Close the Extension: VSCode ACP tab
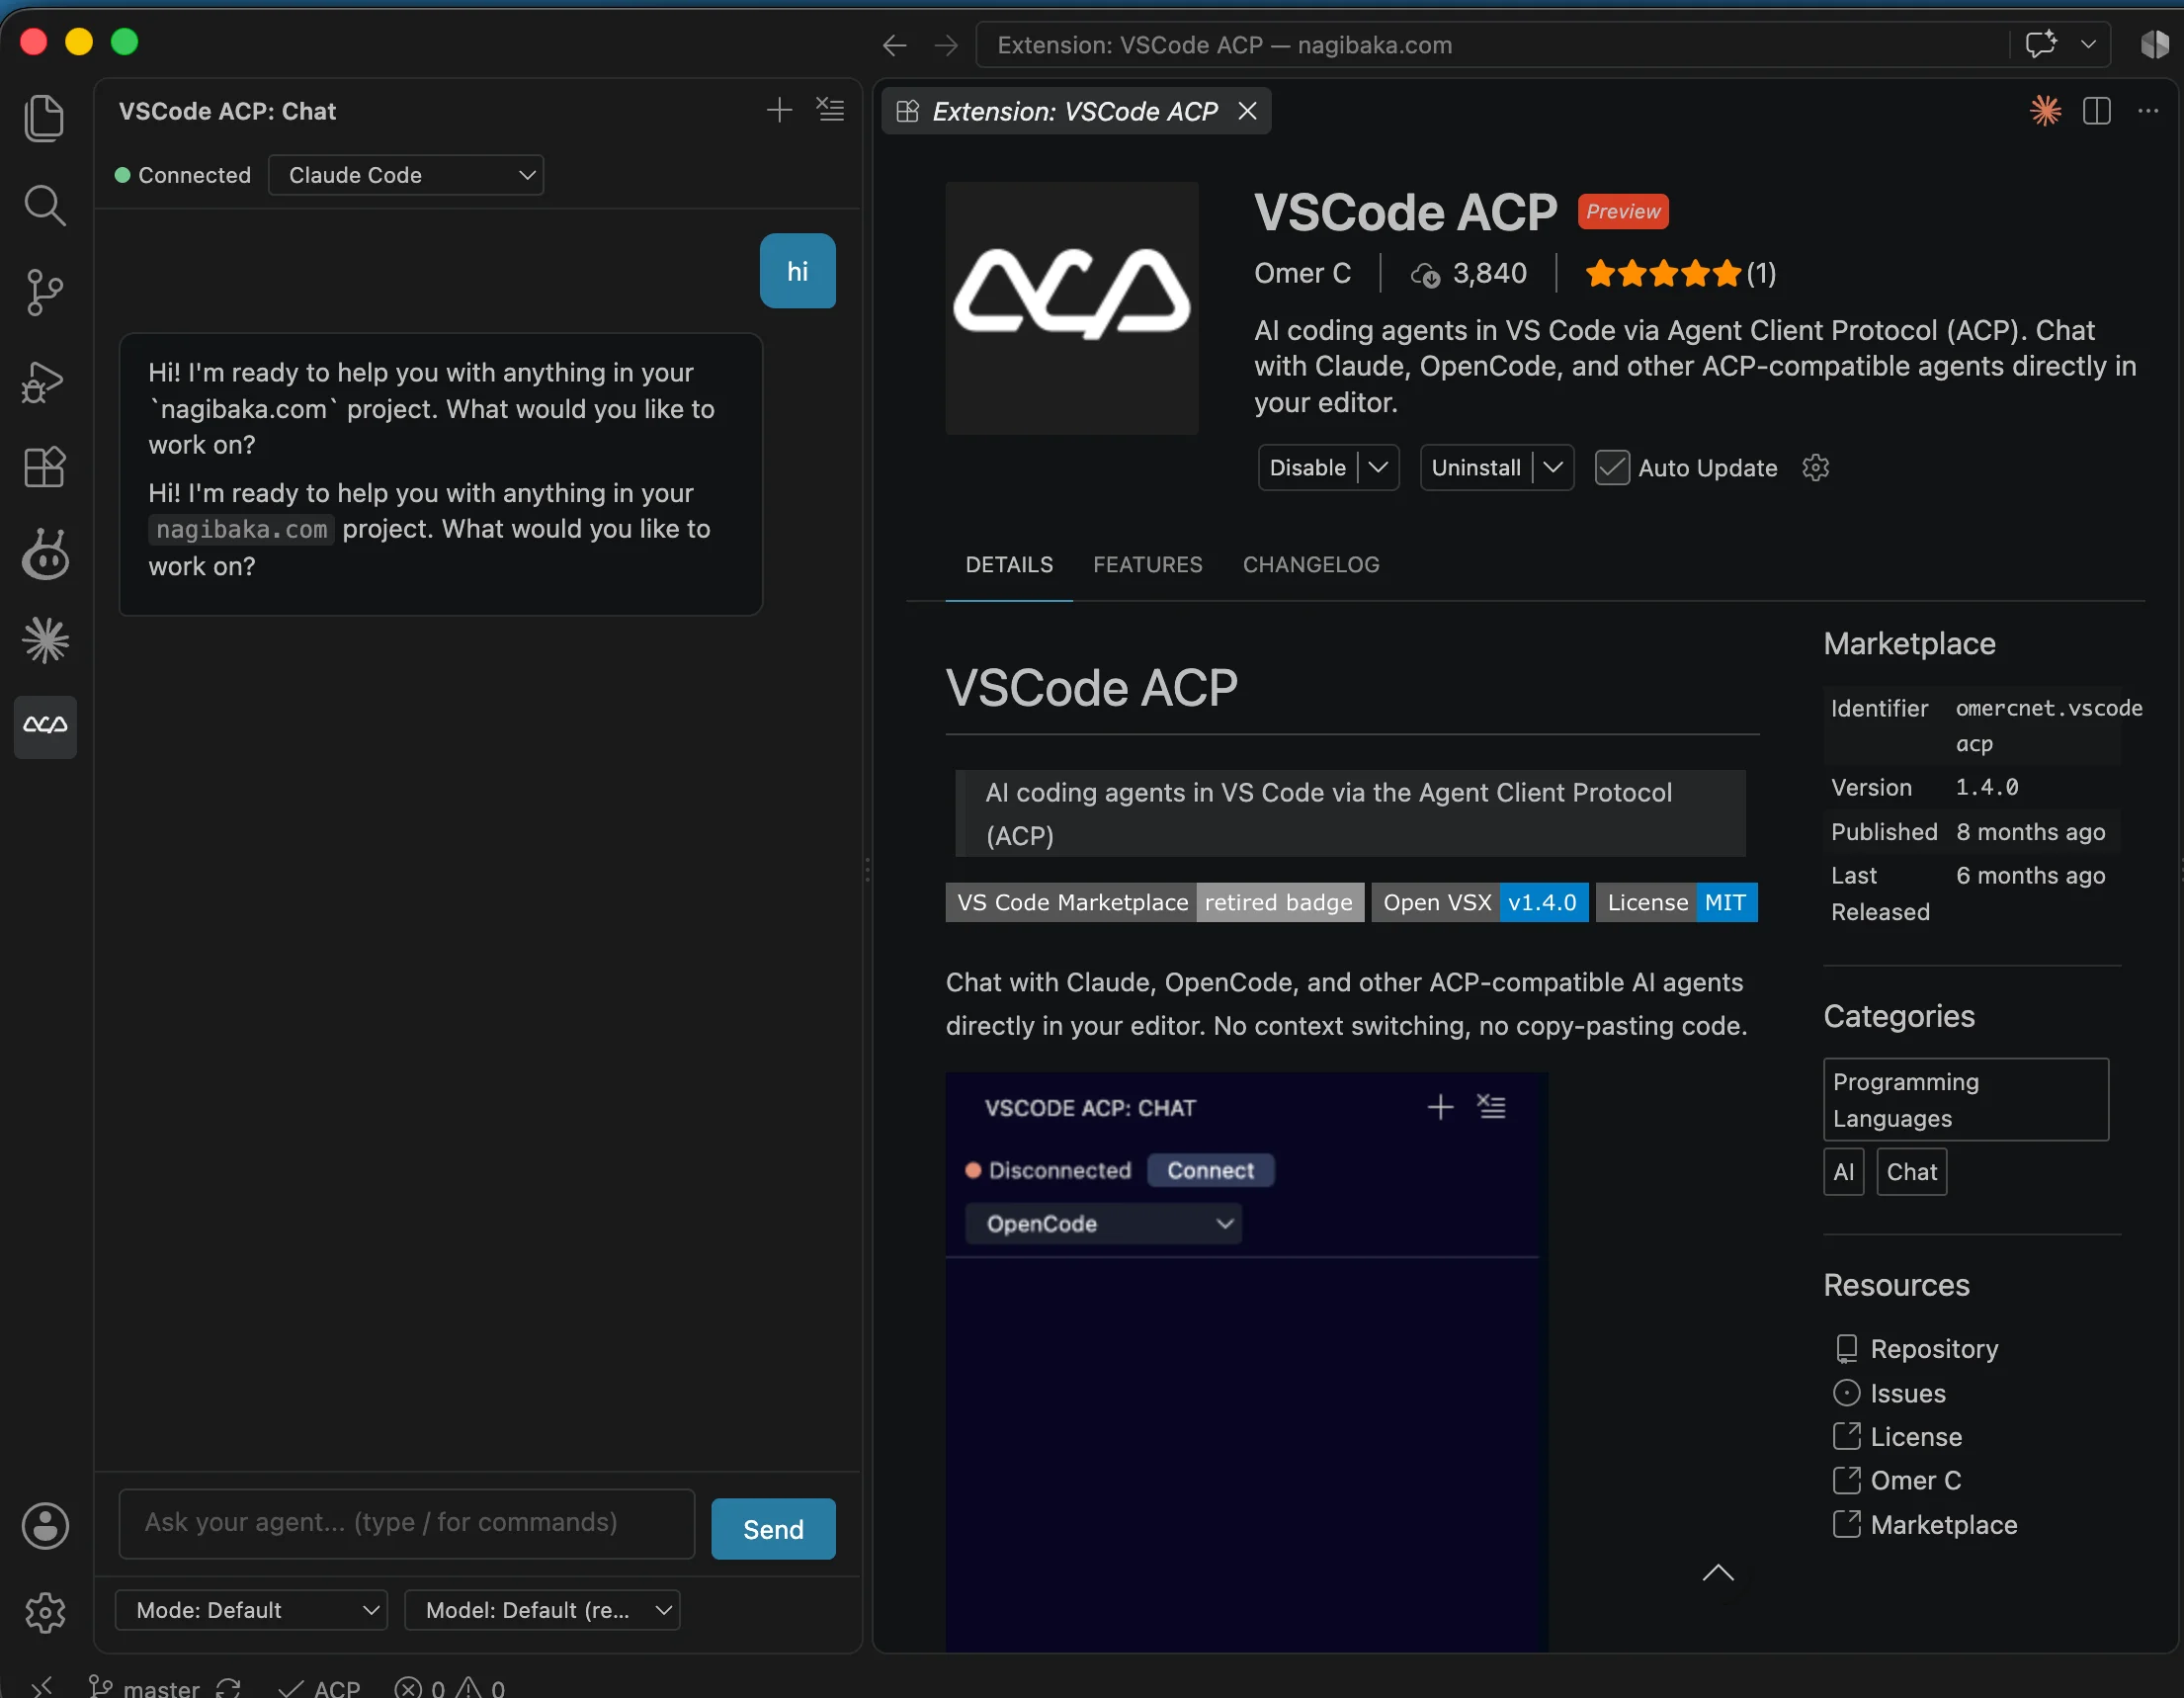Screen dimensions: 2184x1698 pyautogui.click(x=1247, y=111)
